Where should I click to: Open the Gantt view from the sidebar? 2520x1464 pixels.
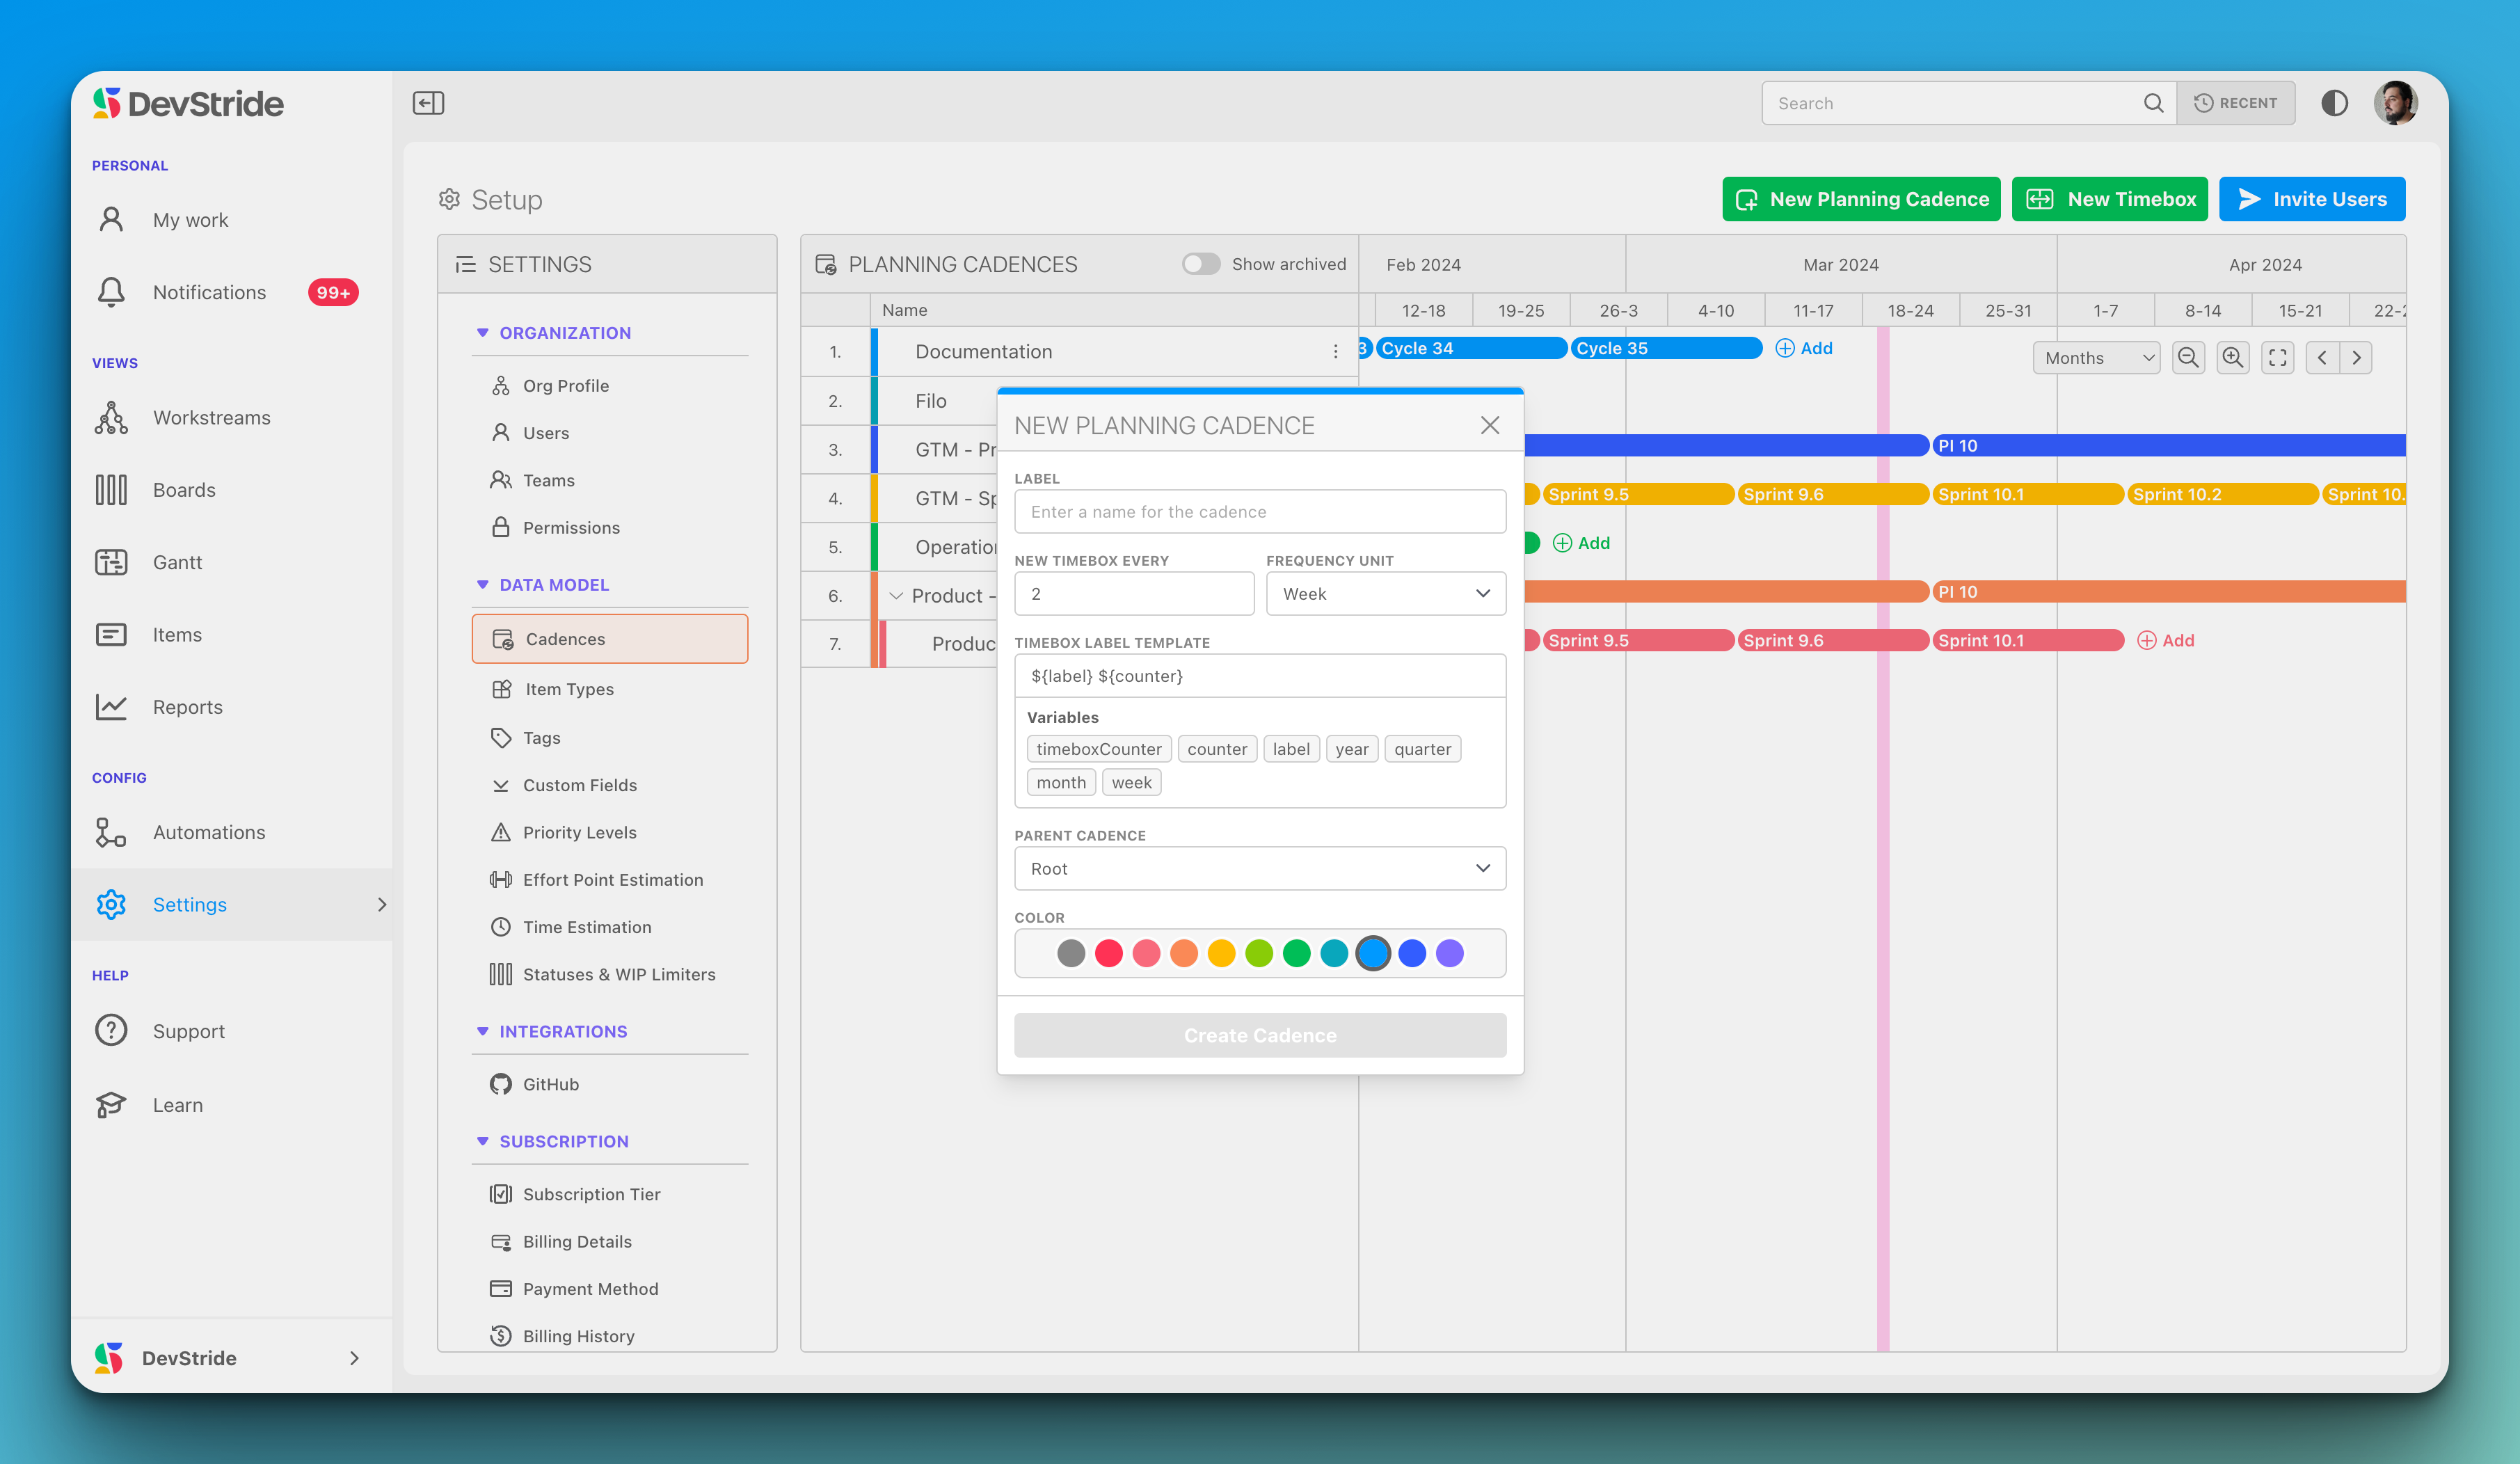[x=177, y=563]
